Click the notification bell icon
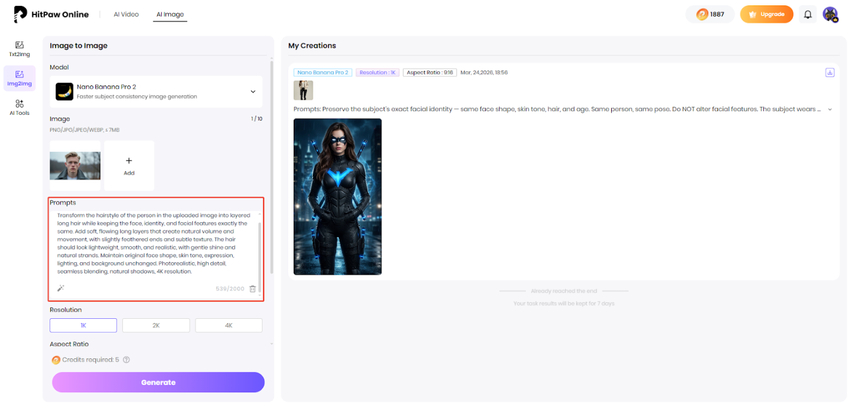Viewport: 854px width, 409px height. pos(807,15)
